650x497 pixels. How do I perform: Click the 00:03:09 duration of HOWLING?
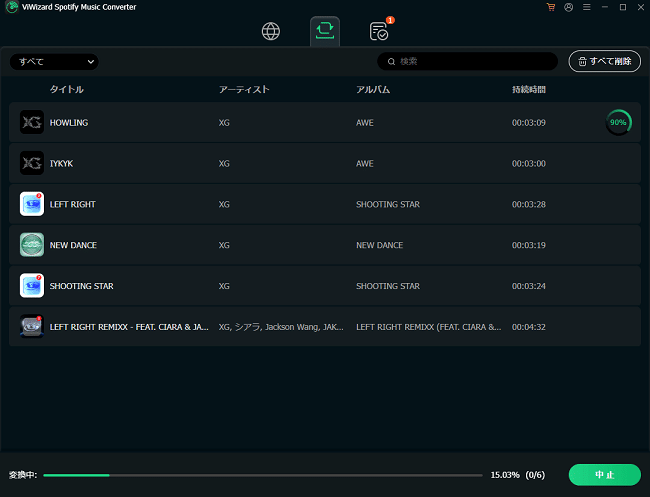[x=529, y=123]
